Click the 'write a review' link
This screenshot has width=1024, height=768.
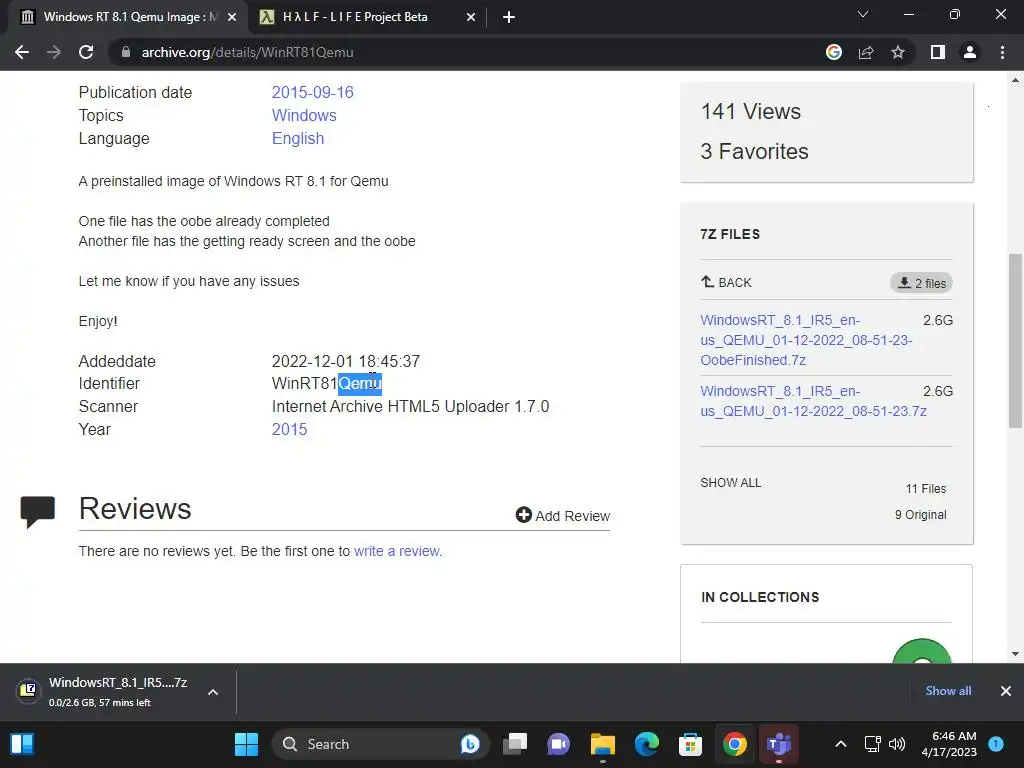tap(397, 551)
